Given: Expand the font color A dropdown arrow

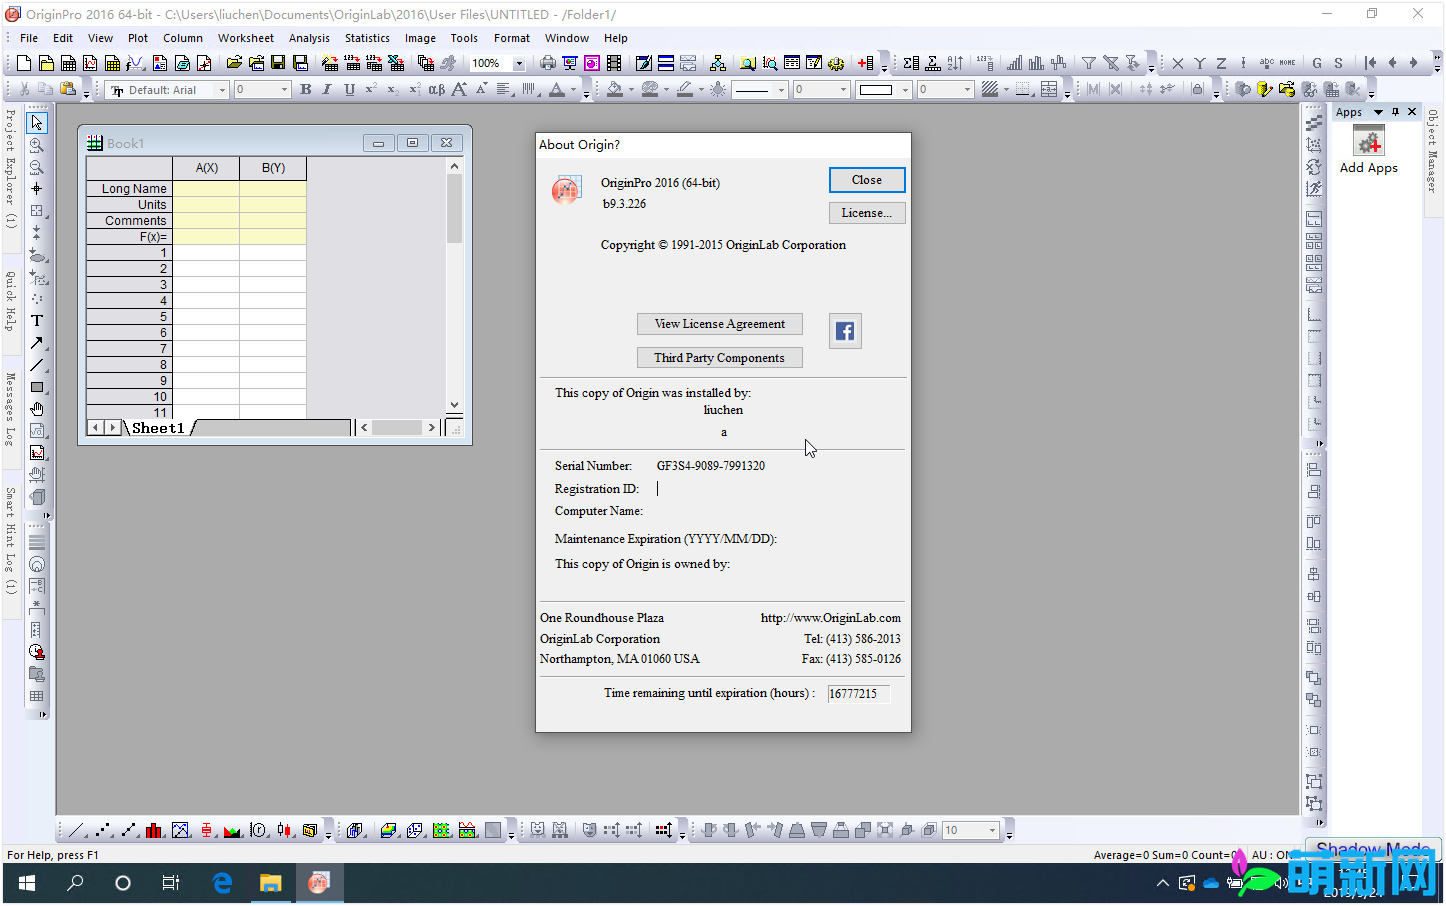Looking at the screenshot, I should [573, 90].
